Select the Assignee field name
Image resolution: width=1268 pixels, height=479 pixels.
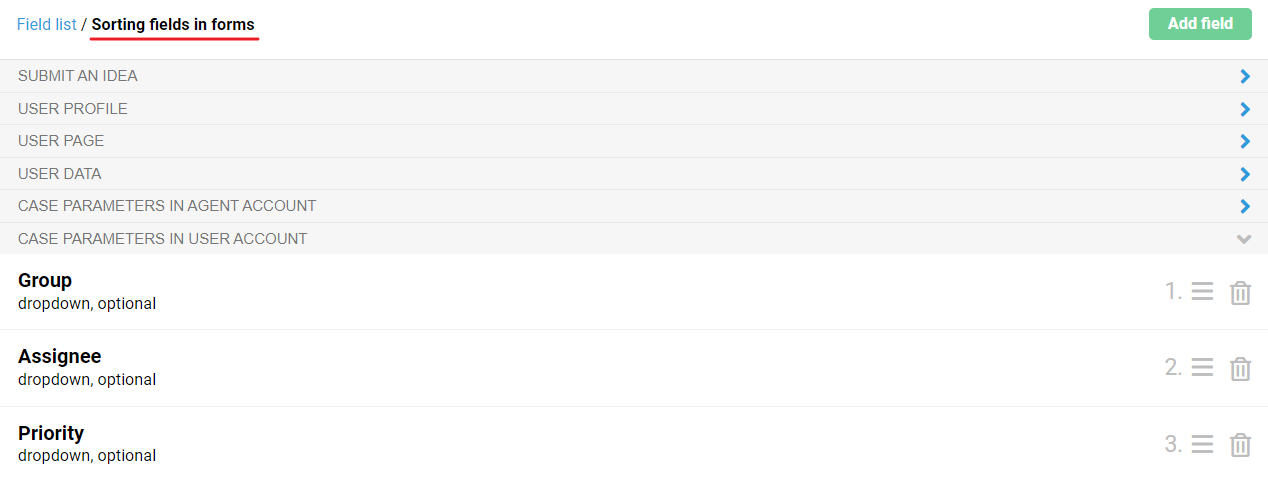tap(59, 356)
